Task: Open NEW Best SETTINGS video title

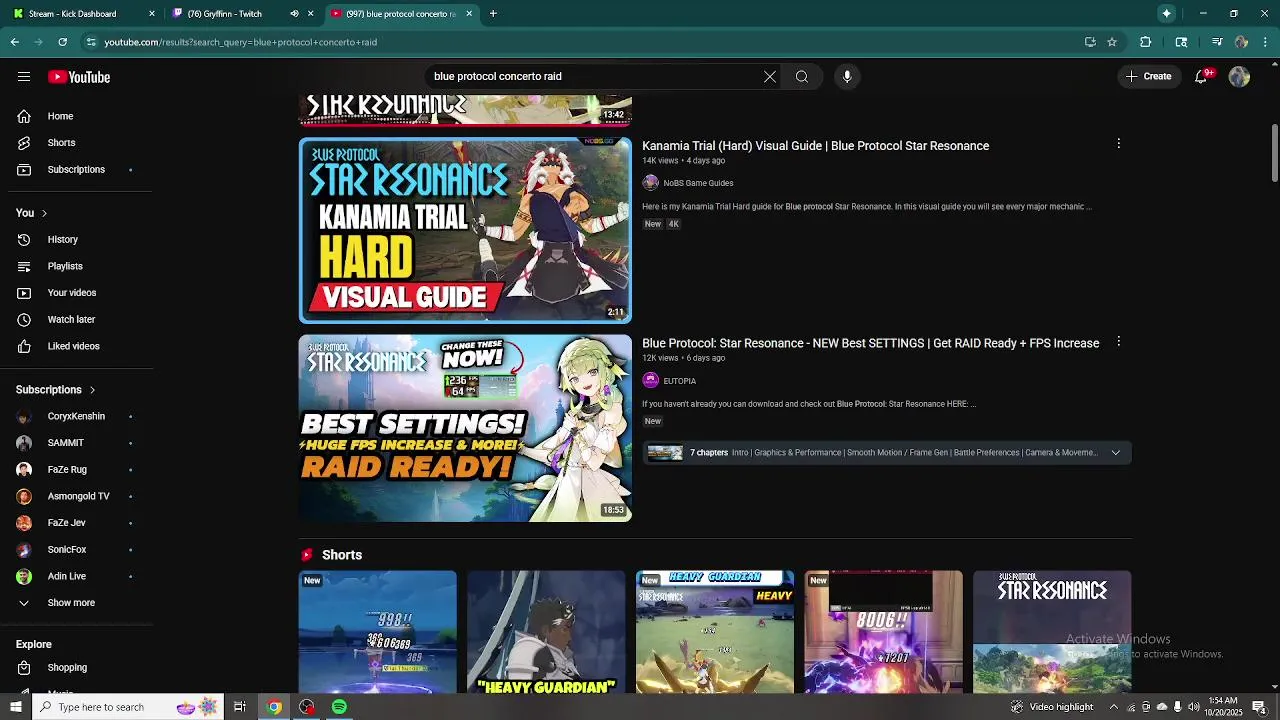Action: (x=870, y=343)
